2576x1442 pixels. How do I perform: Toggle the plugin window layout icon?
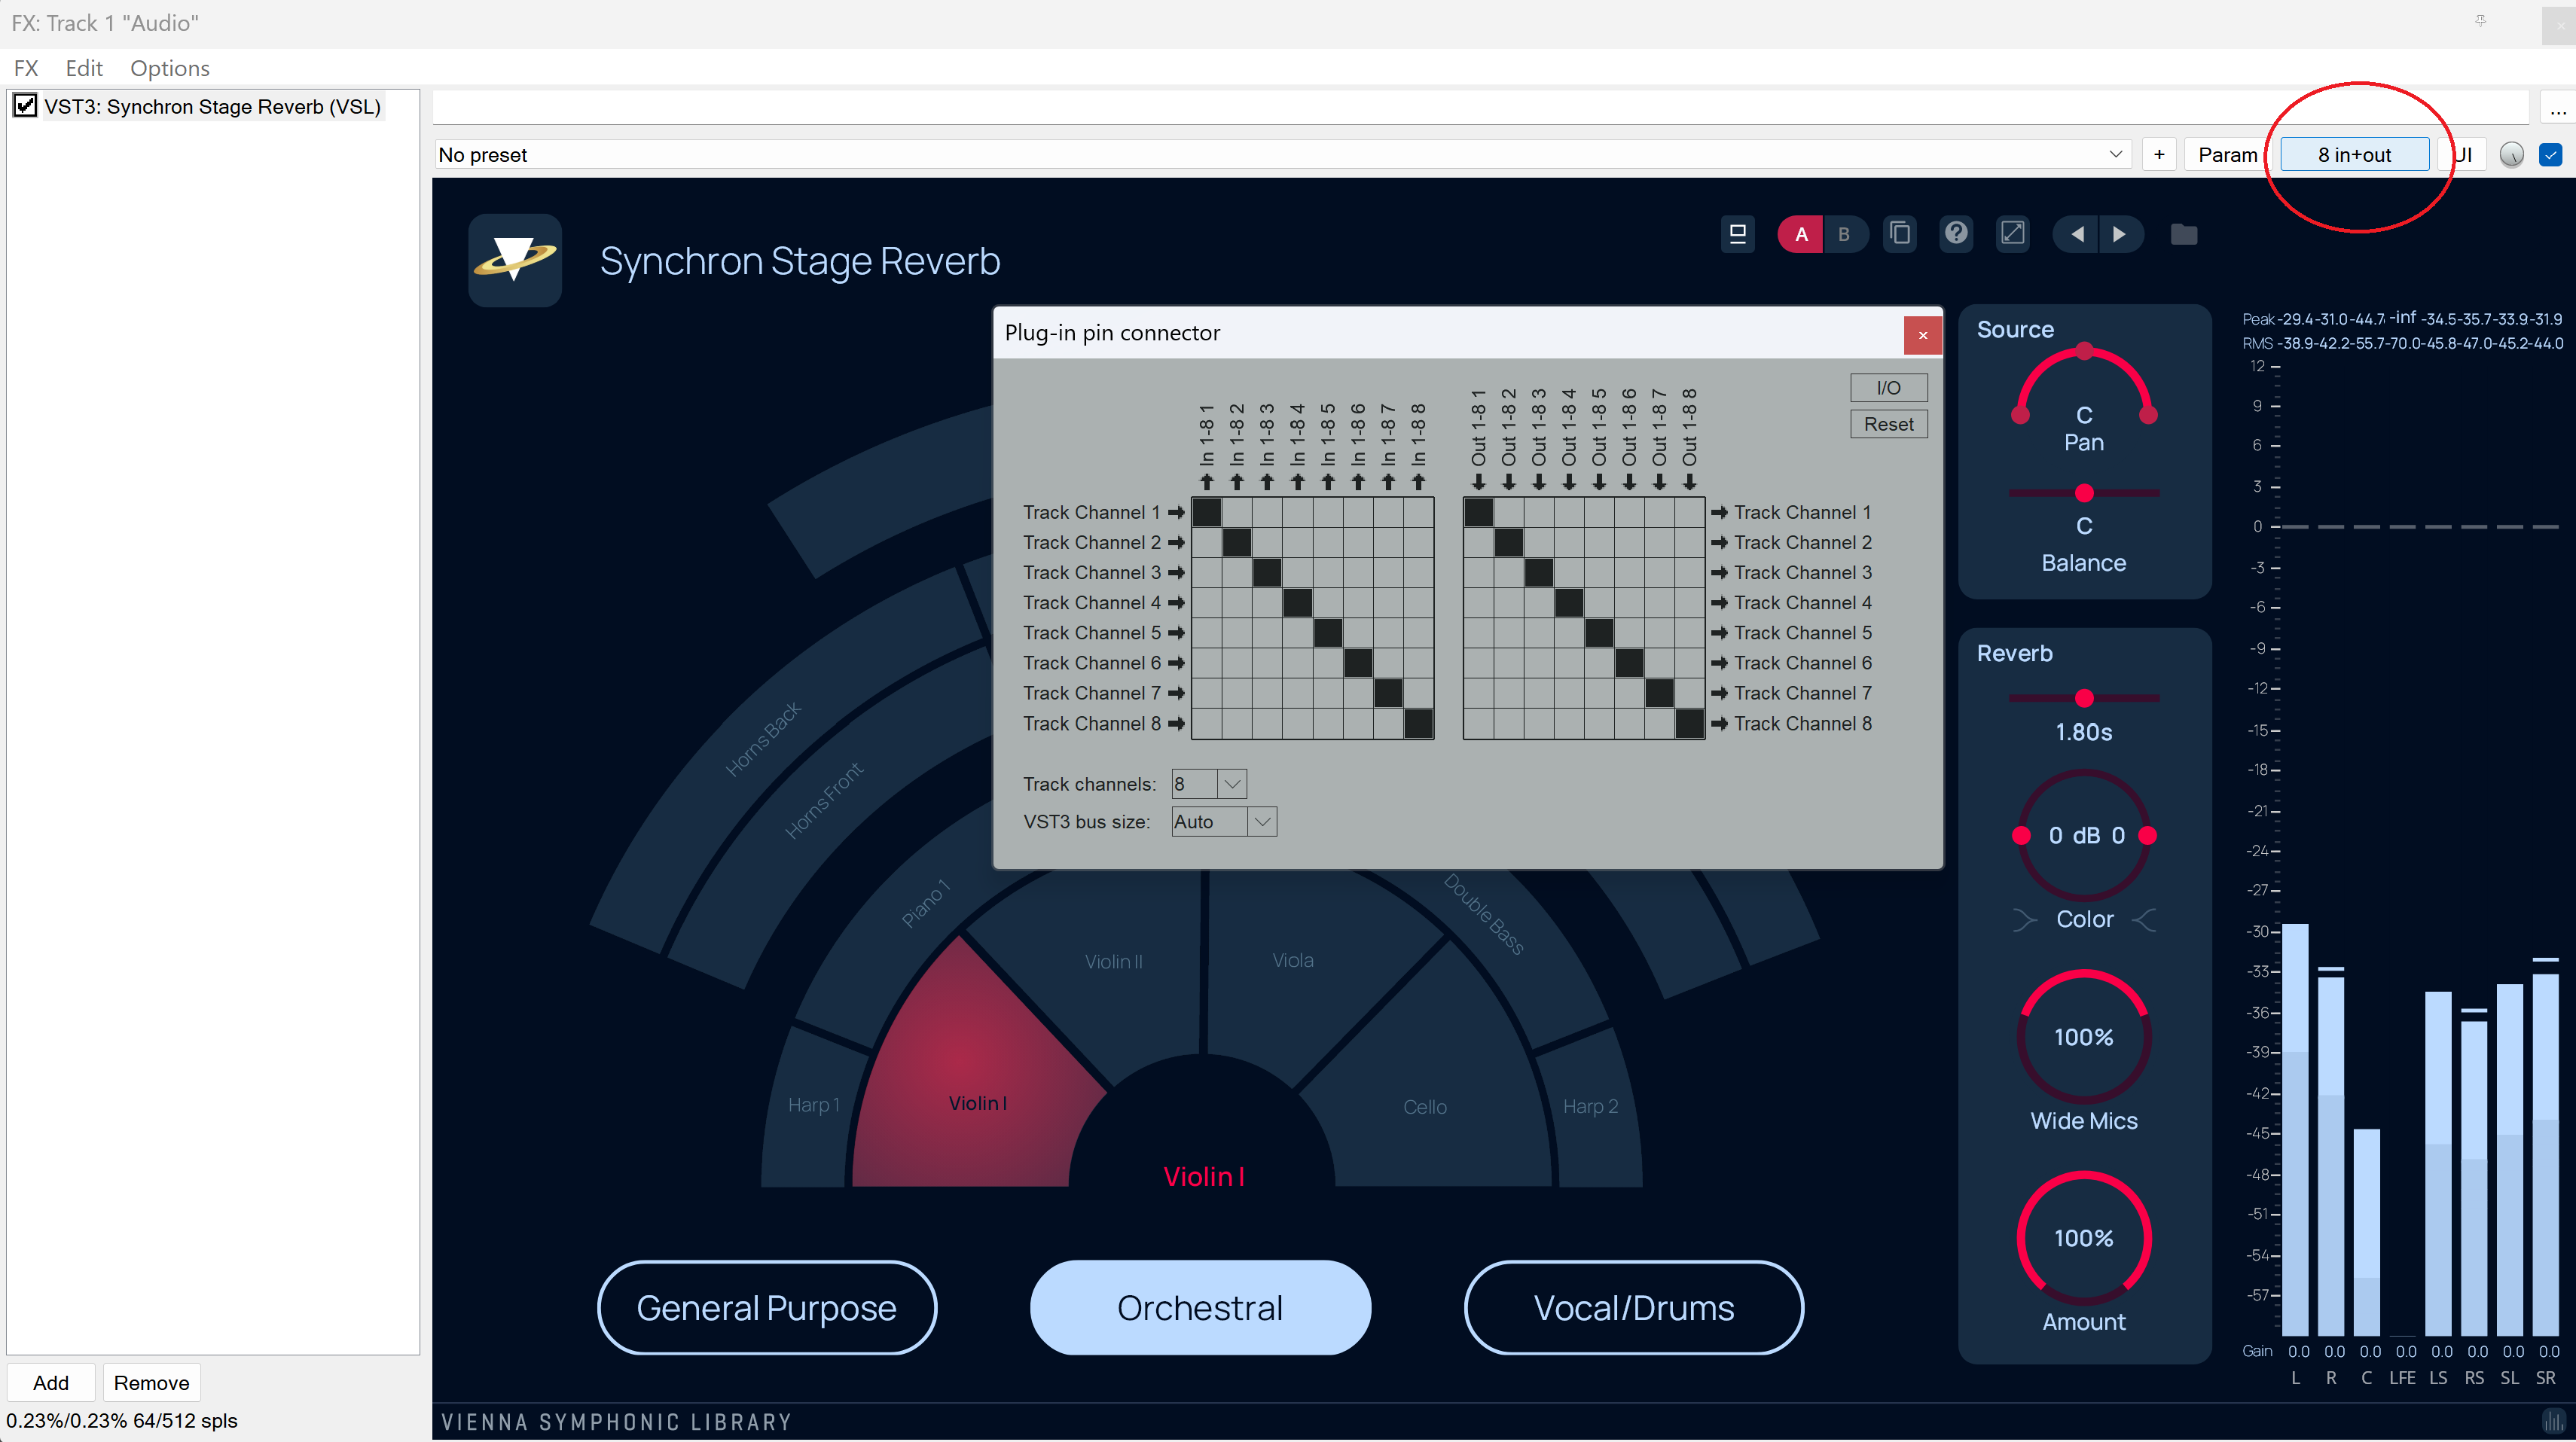pos(1738,234)
